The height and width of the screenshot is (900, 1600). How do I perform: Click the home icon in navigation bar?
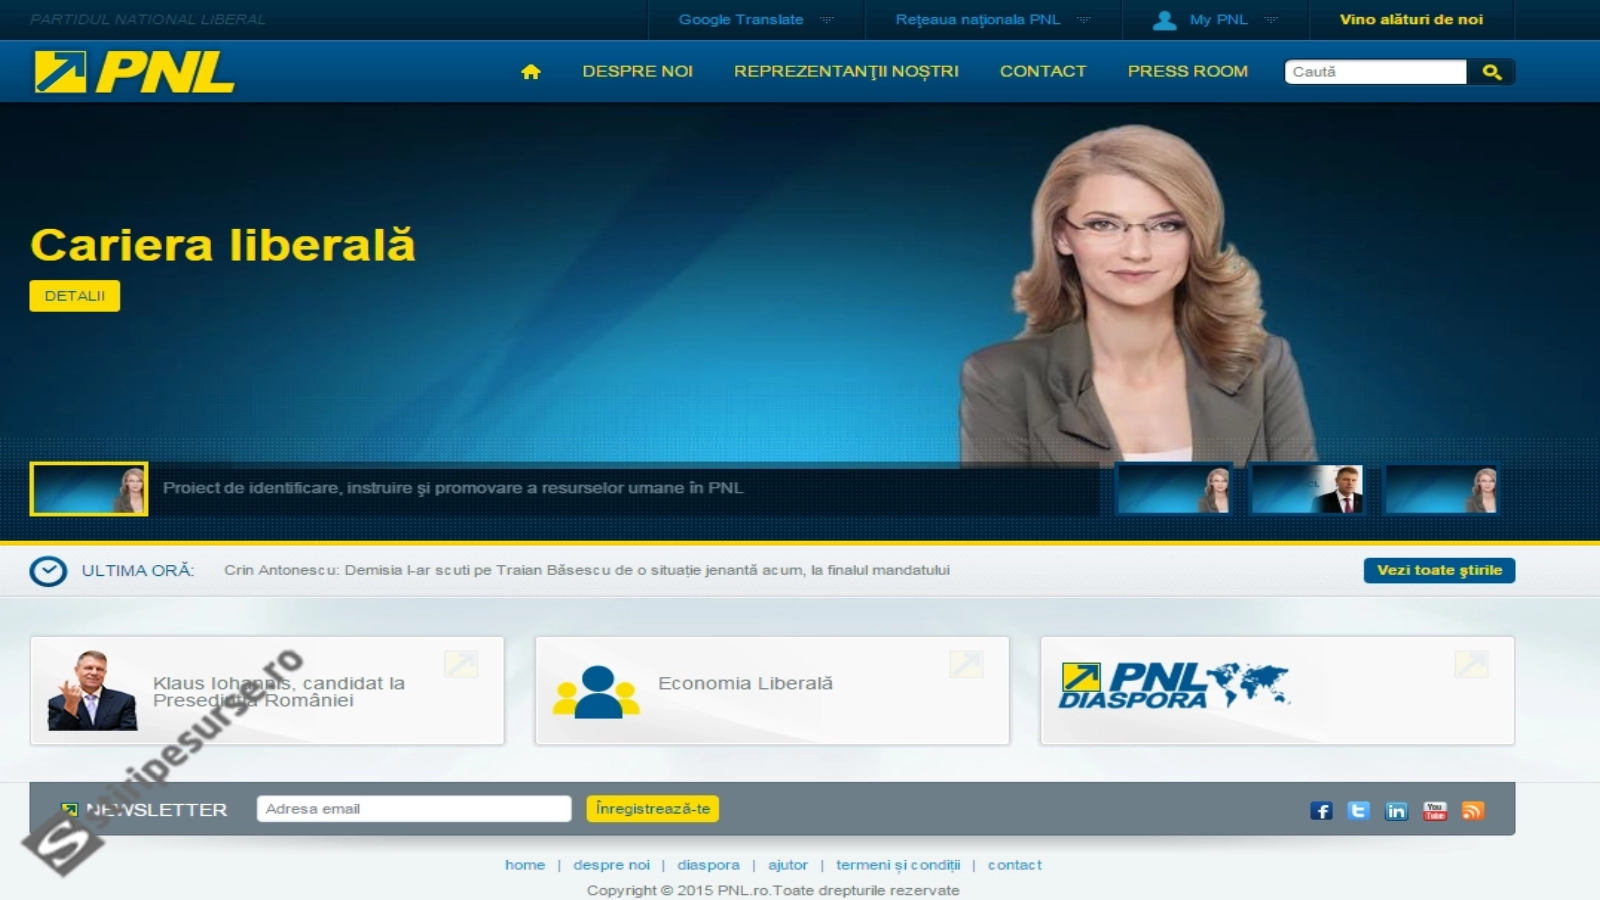coord(530,72)
